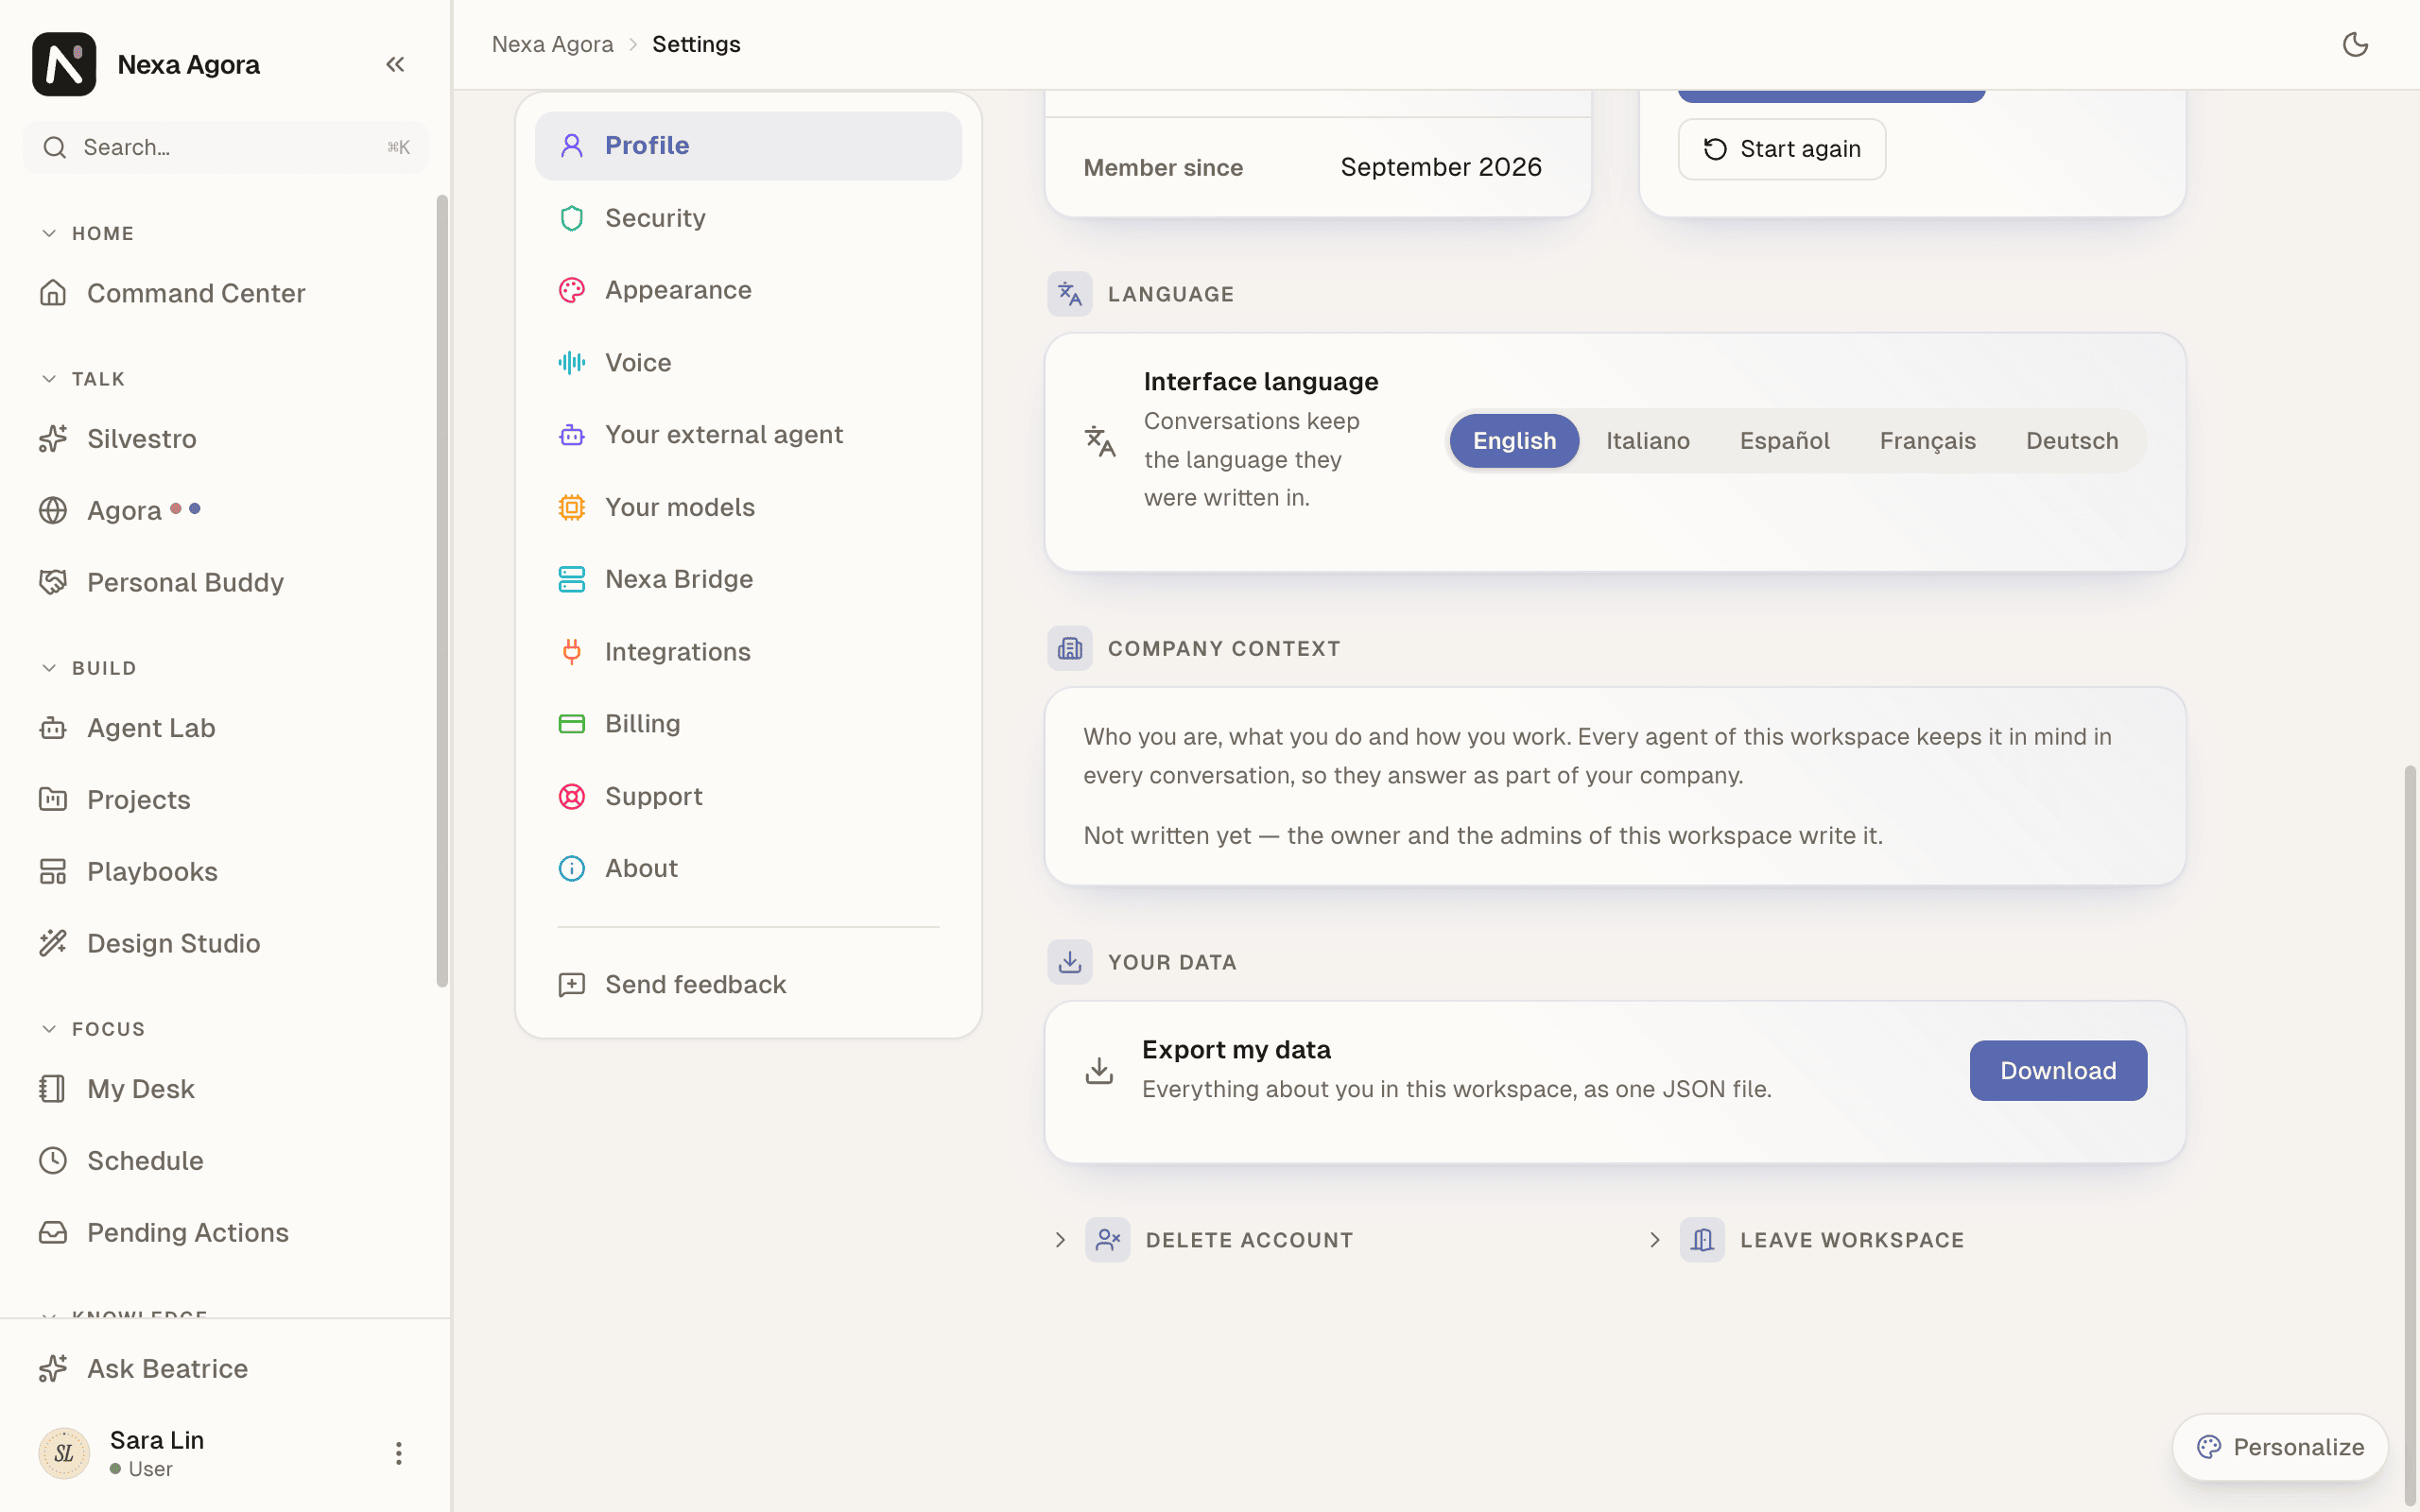2420x1512 pixels.
Task: Click the Nexa Agora logo icon
Action: [64, 64]
